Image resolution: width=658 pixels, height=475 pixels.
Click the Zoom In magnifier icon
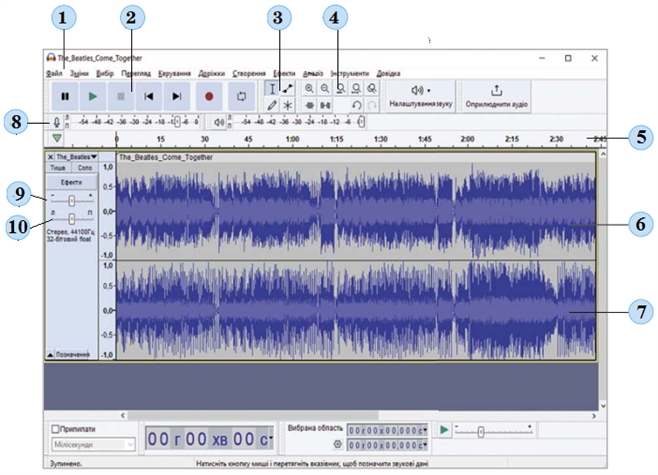(310, 89)
